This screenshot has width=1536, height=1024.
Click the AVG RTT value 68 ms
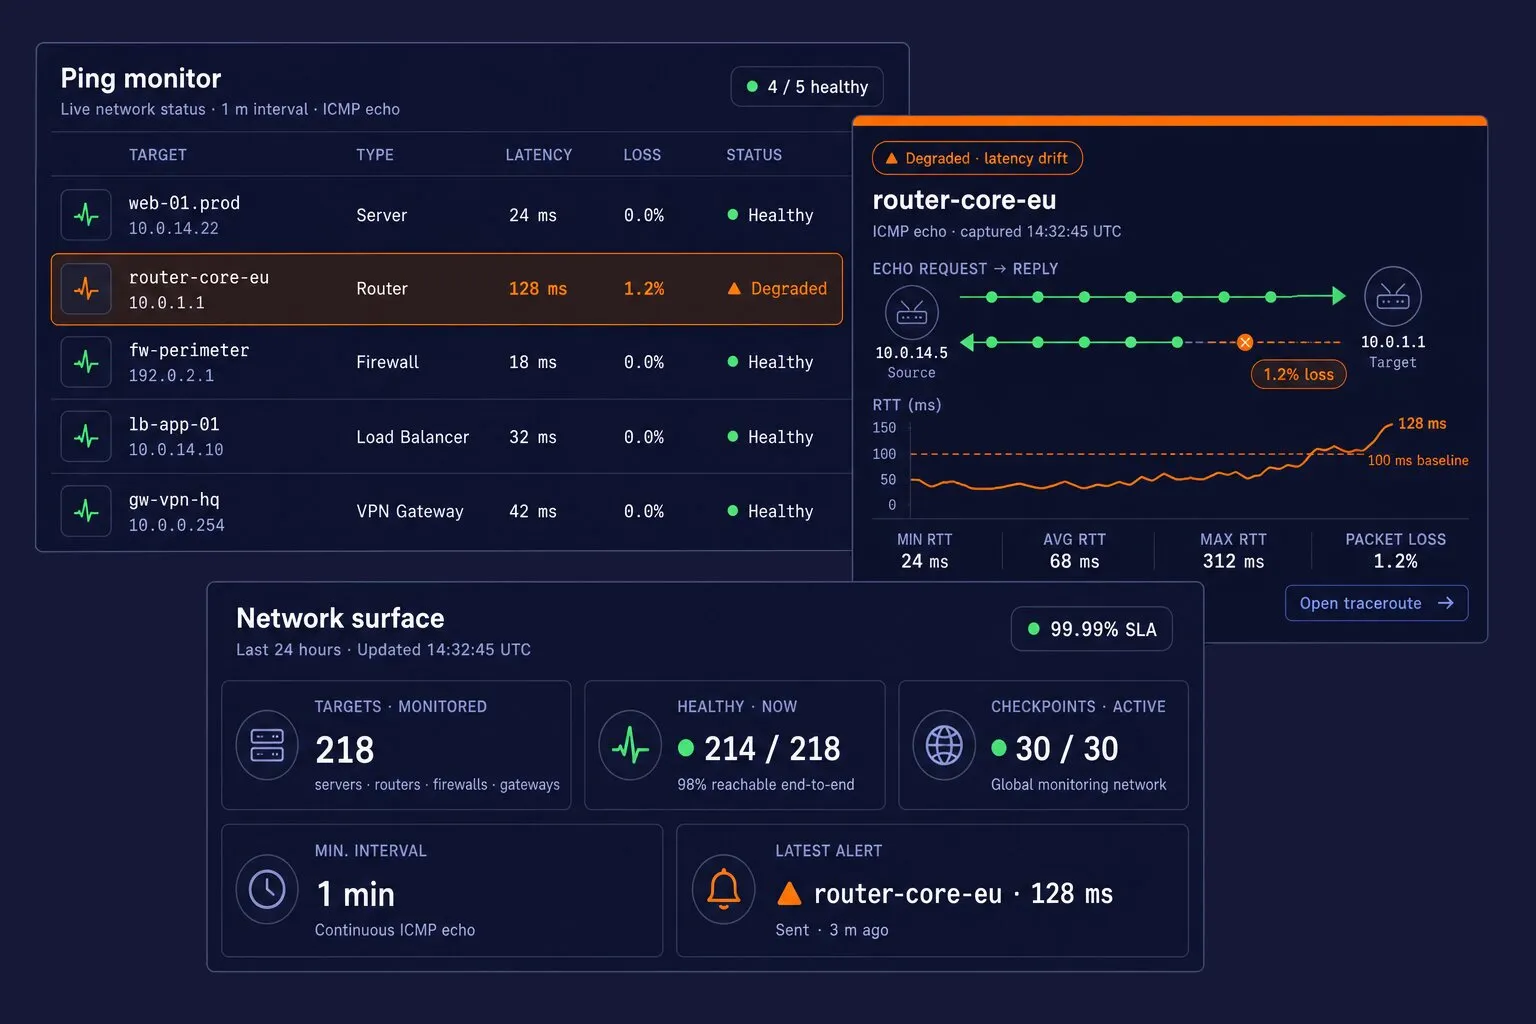(x=1075, y=561)
